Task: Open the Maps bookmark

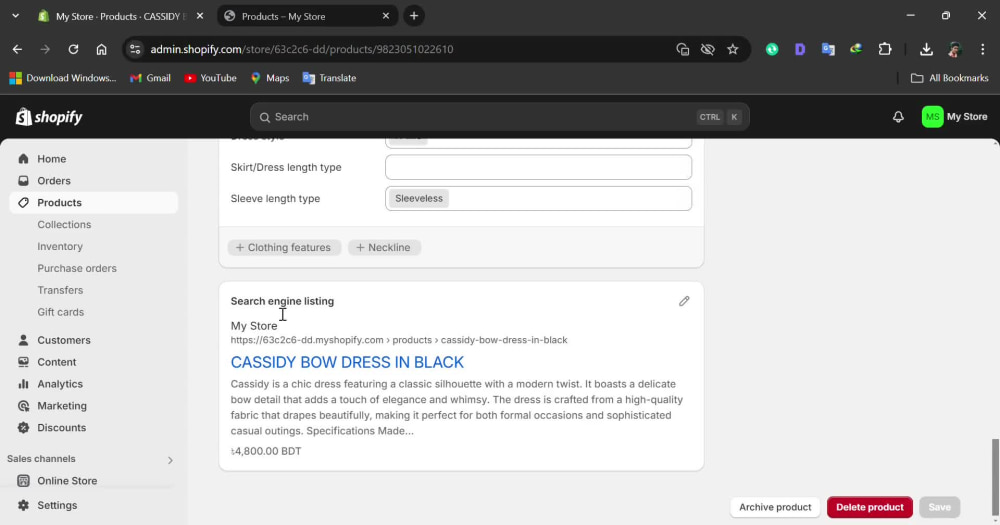Action: [x=270, y=78]
